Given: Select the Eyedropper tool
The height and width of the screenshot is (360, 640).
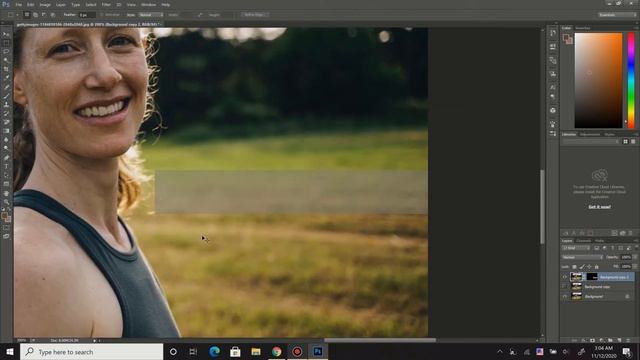Looking at the screenshot, I should [x=6, y=78].
